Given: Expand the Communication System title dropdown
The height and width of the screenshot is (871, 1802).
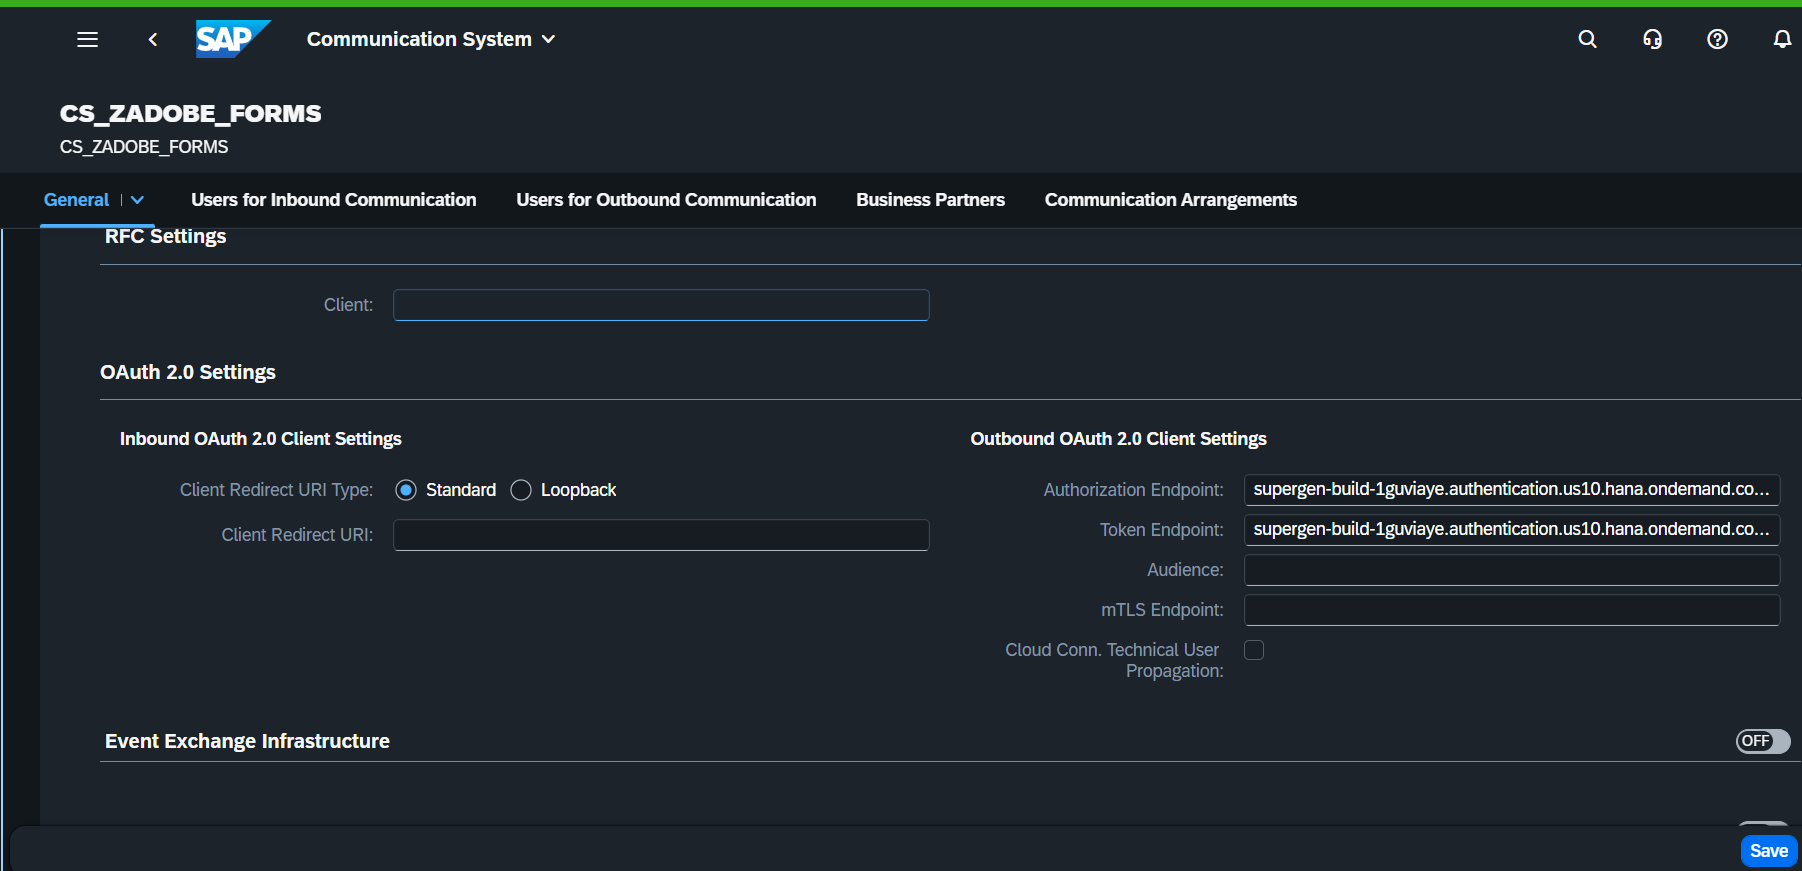Looking at the screenshot, I should click(x=548, y=39).
